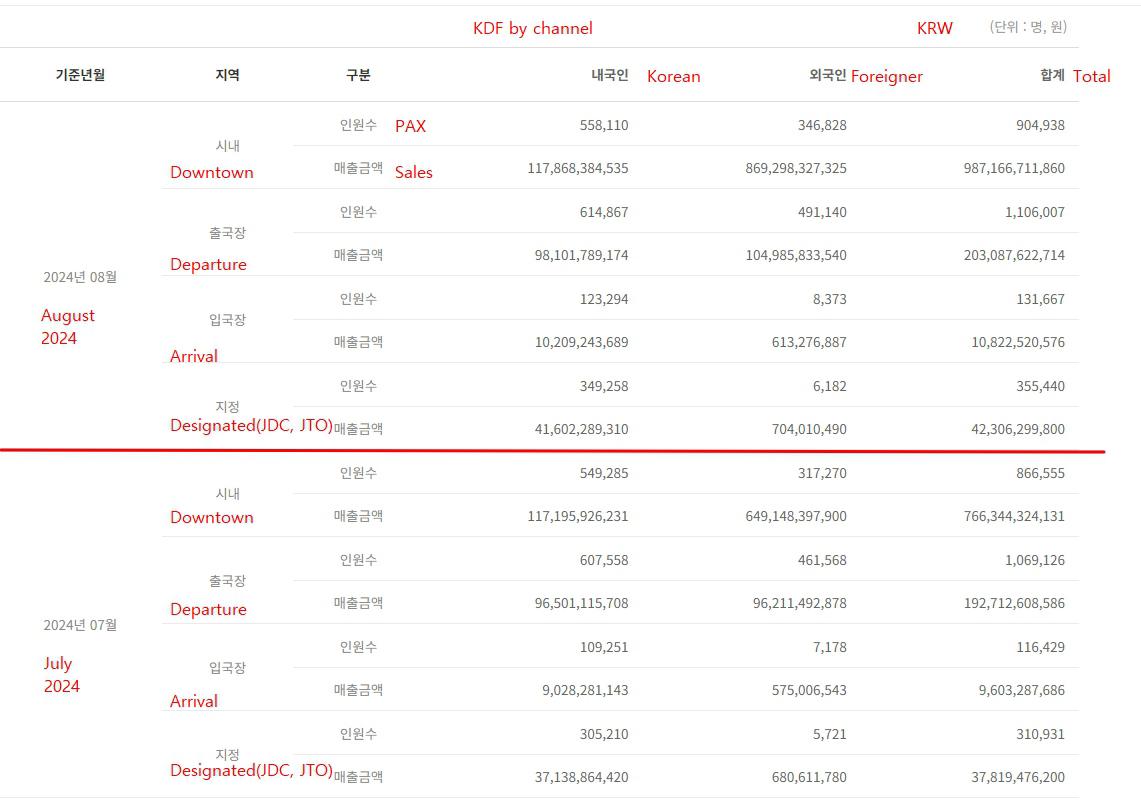Click the 내국인 Korean column header
1141x808 pixels.
point(645,76)
